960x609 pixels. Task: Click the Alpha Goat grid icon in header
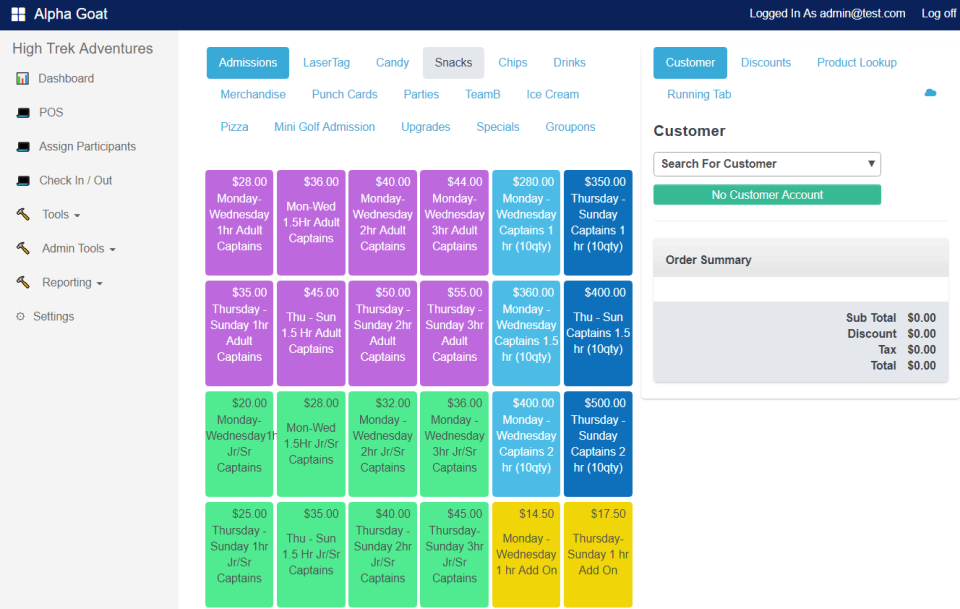click(17, 14)
